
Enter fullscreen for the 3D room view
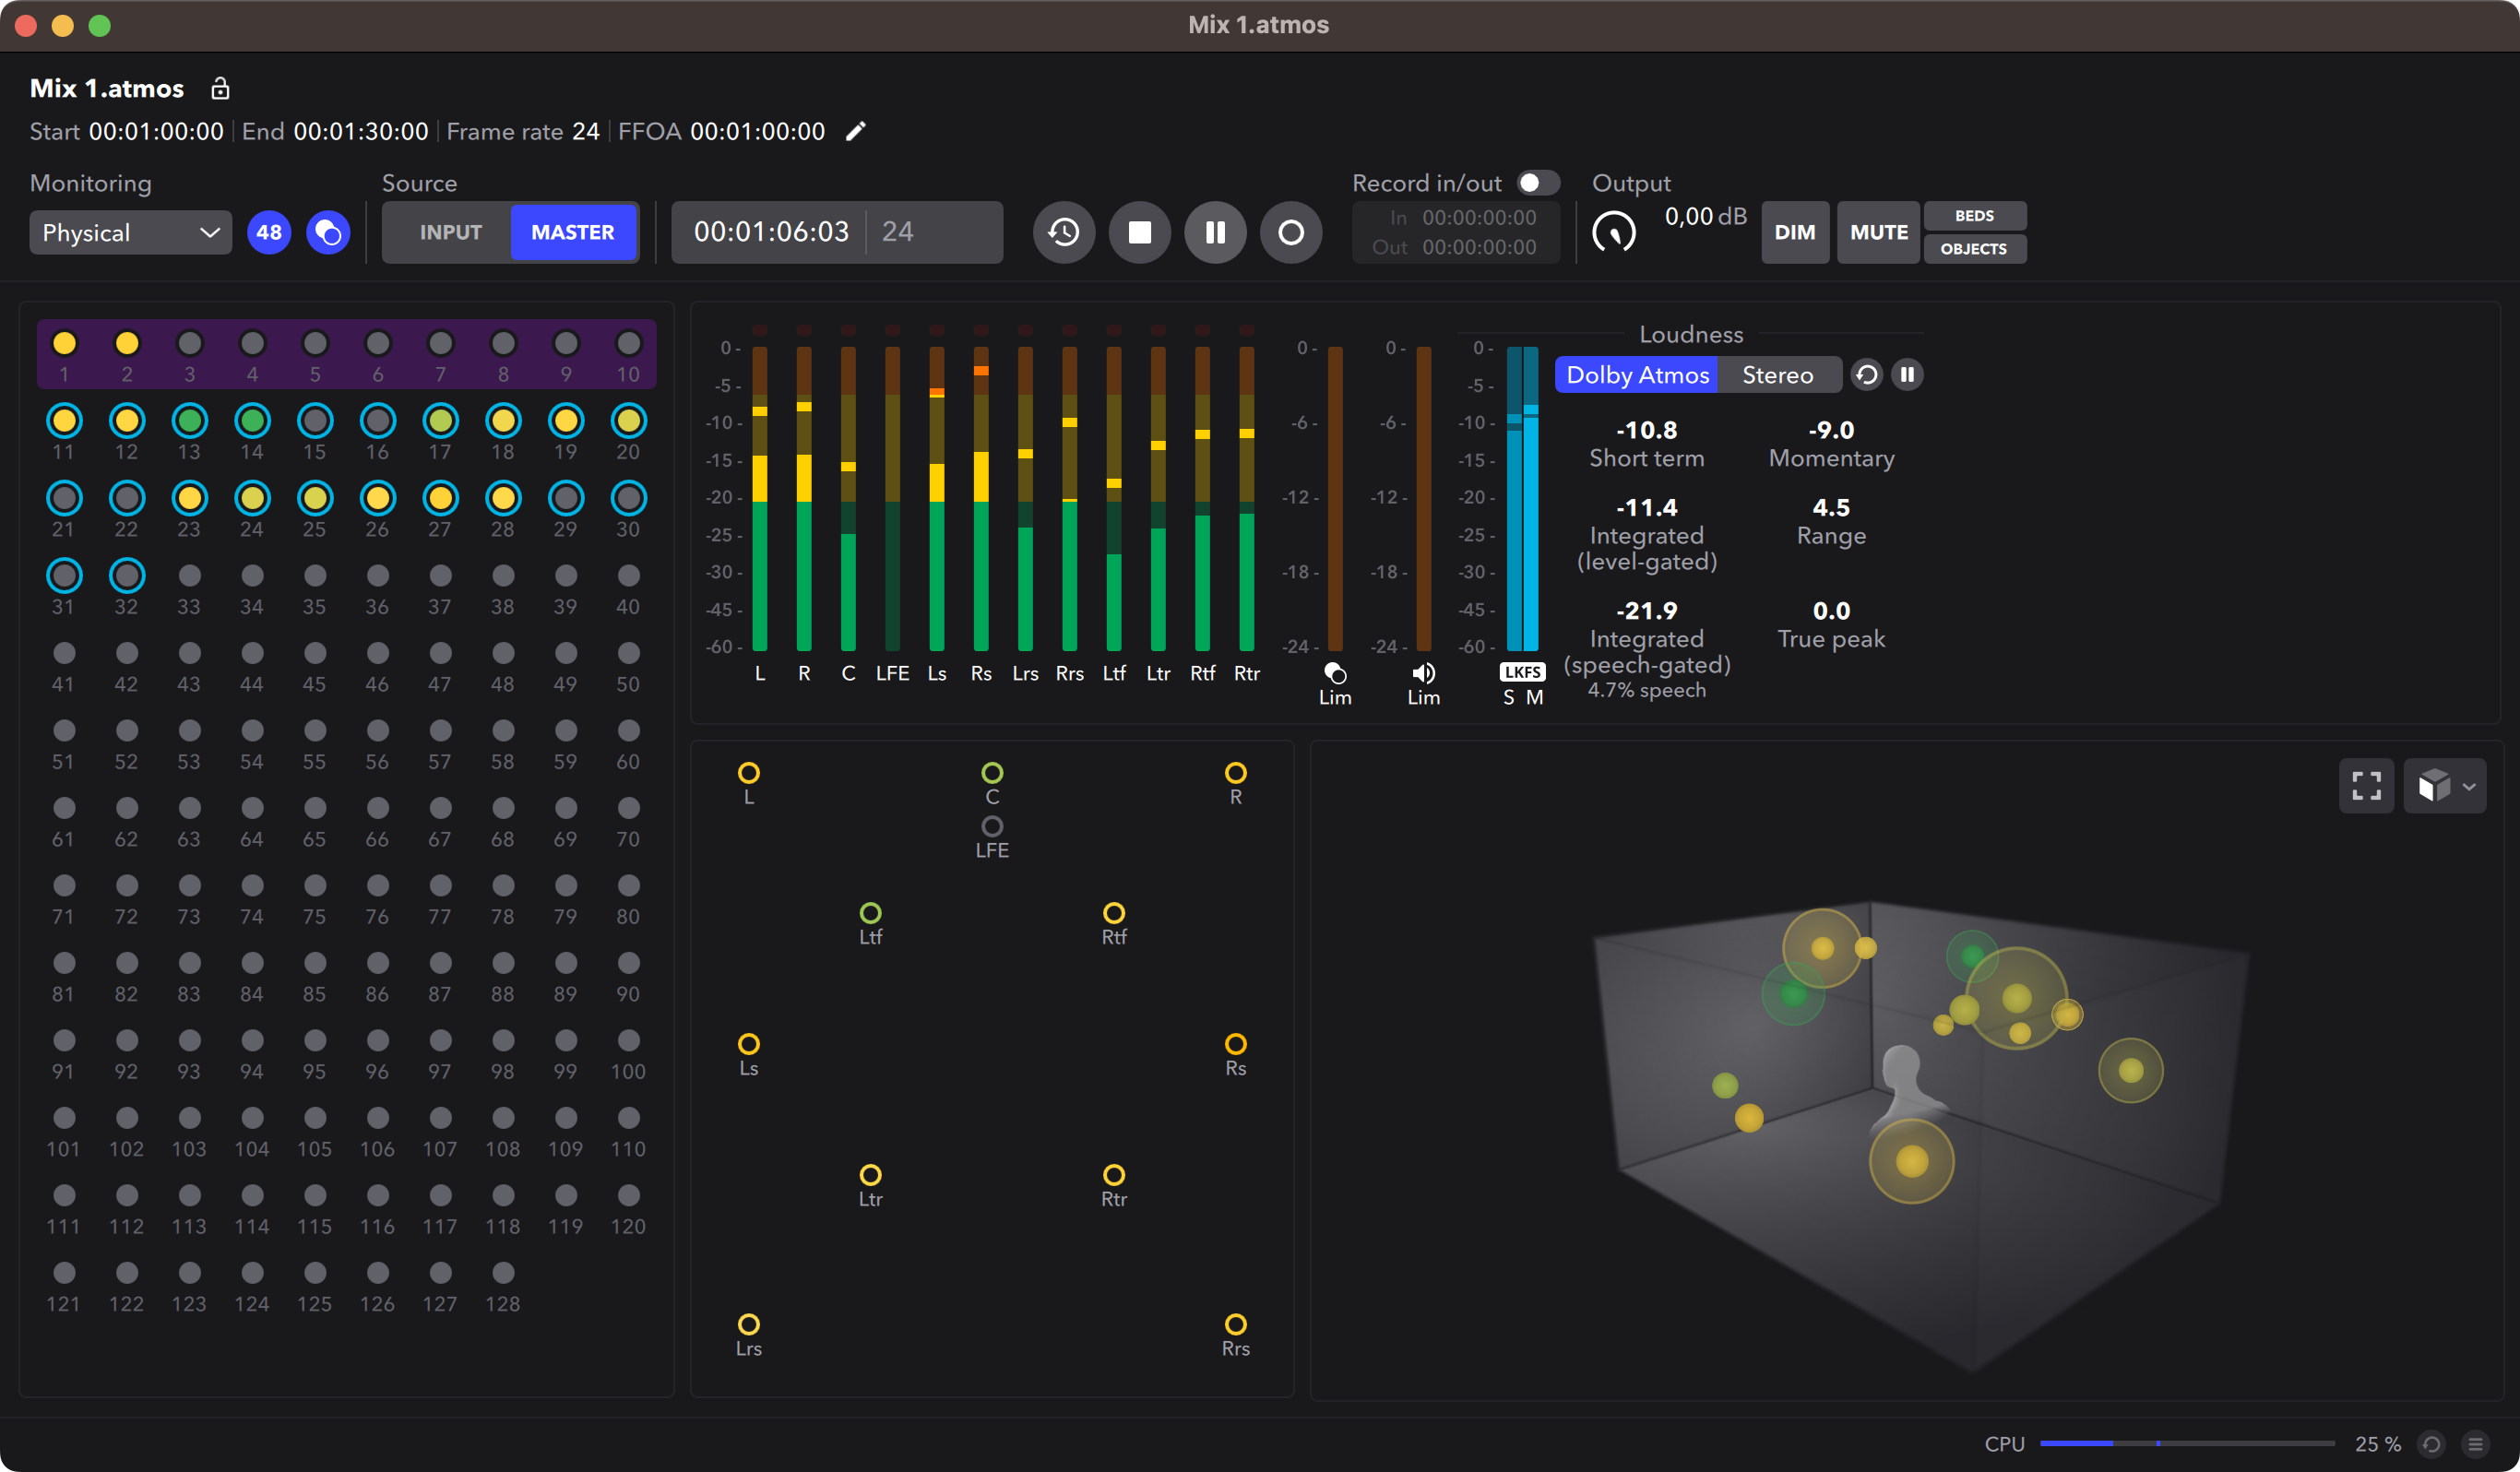coord(2366,786)
